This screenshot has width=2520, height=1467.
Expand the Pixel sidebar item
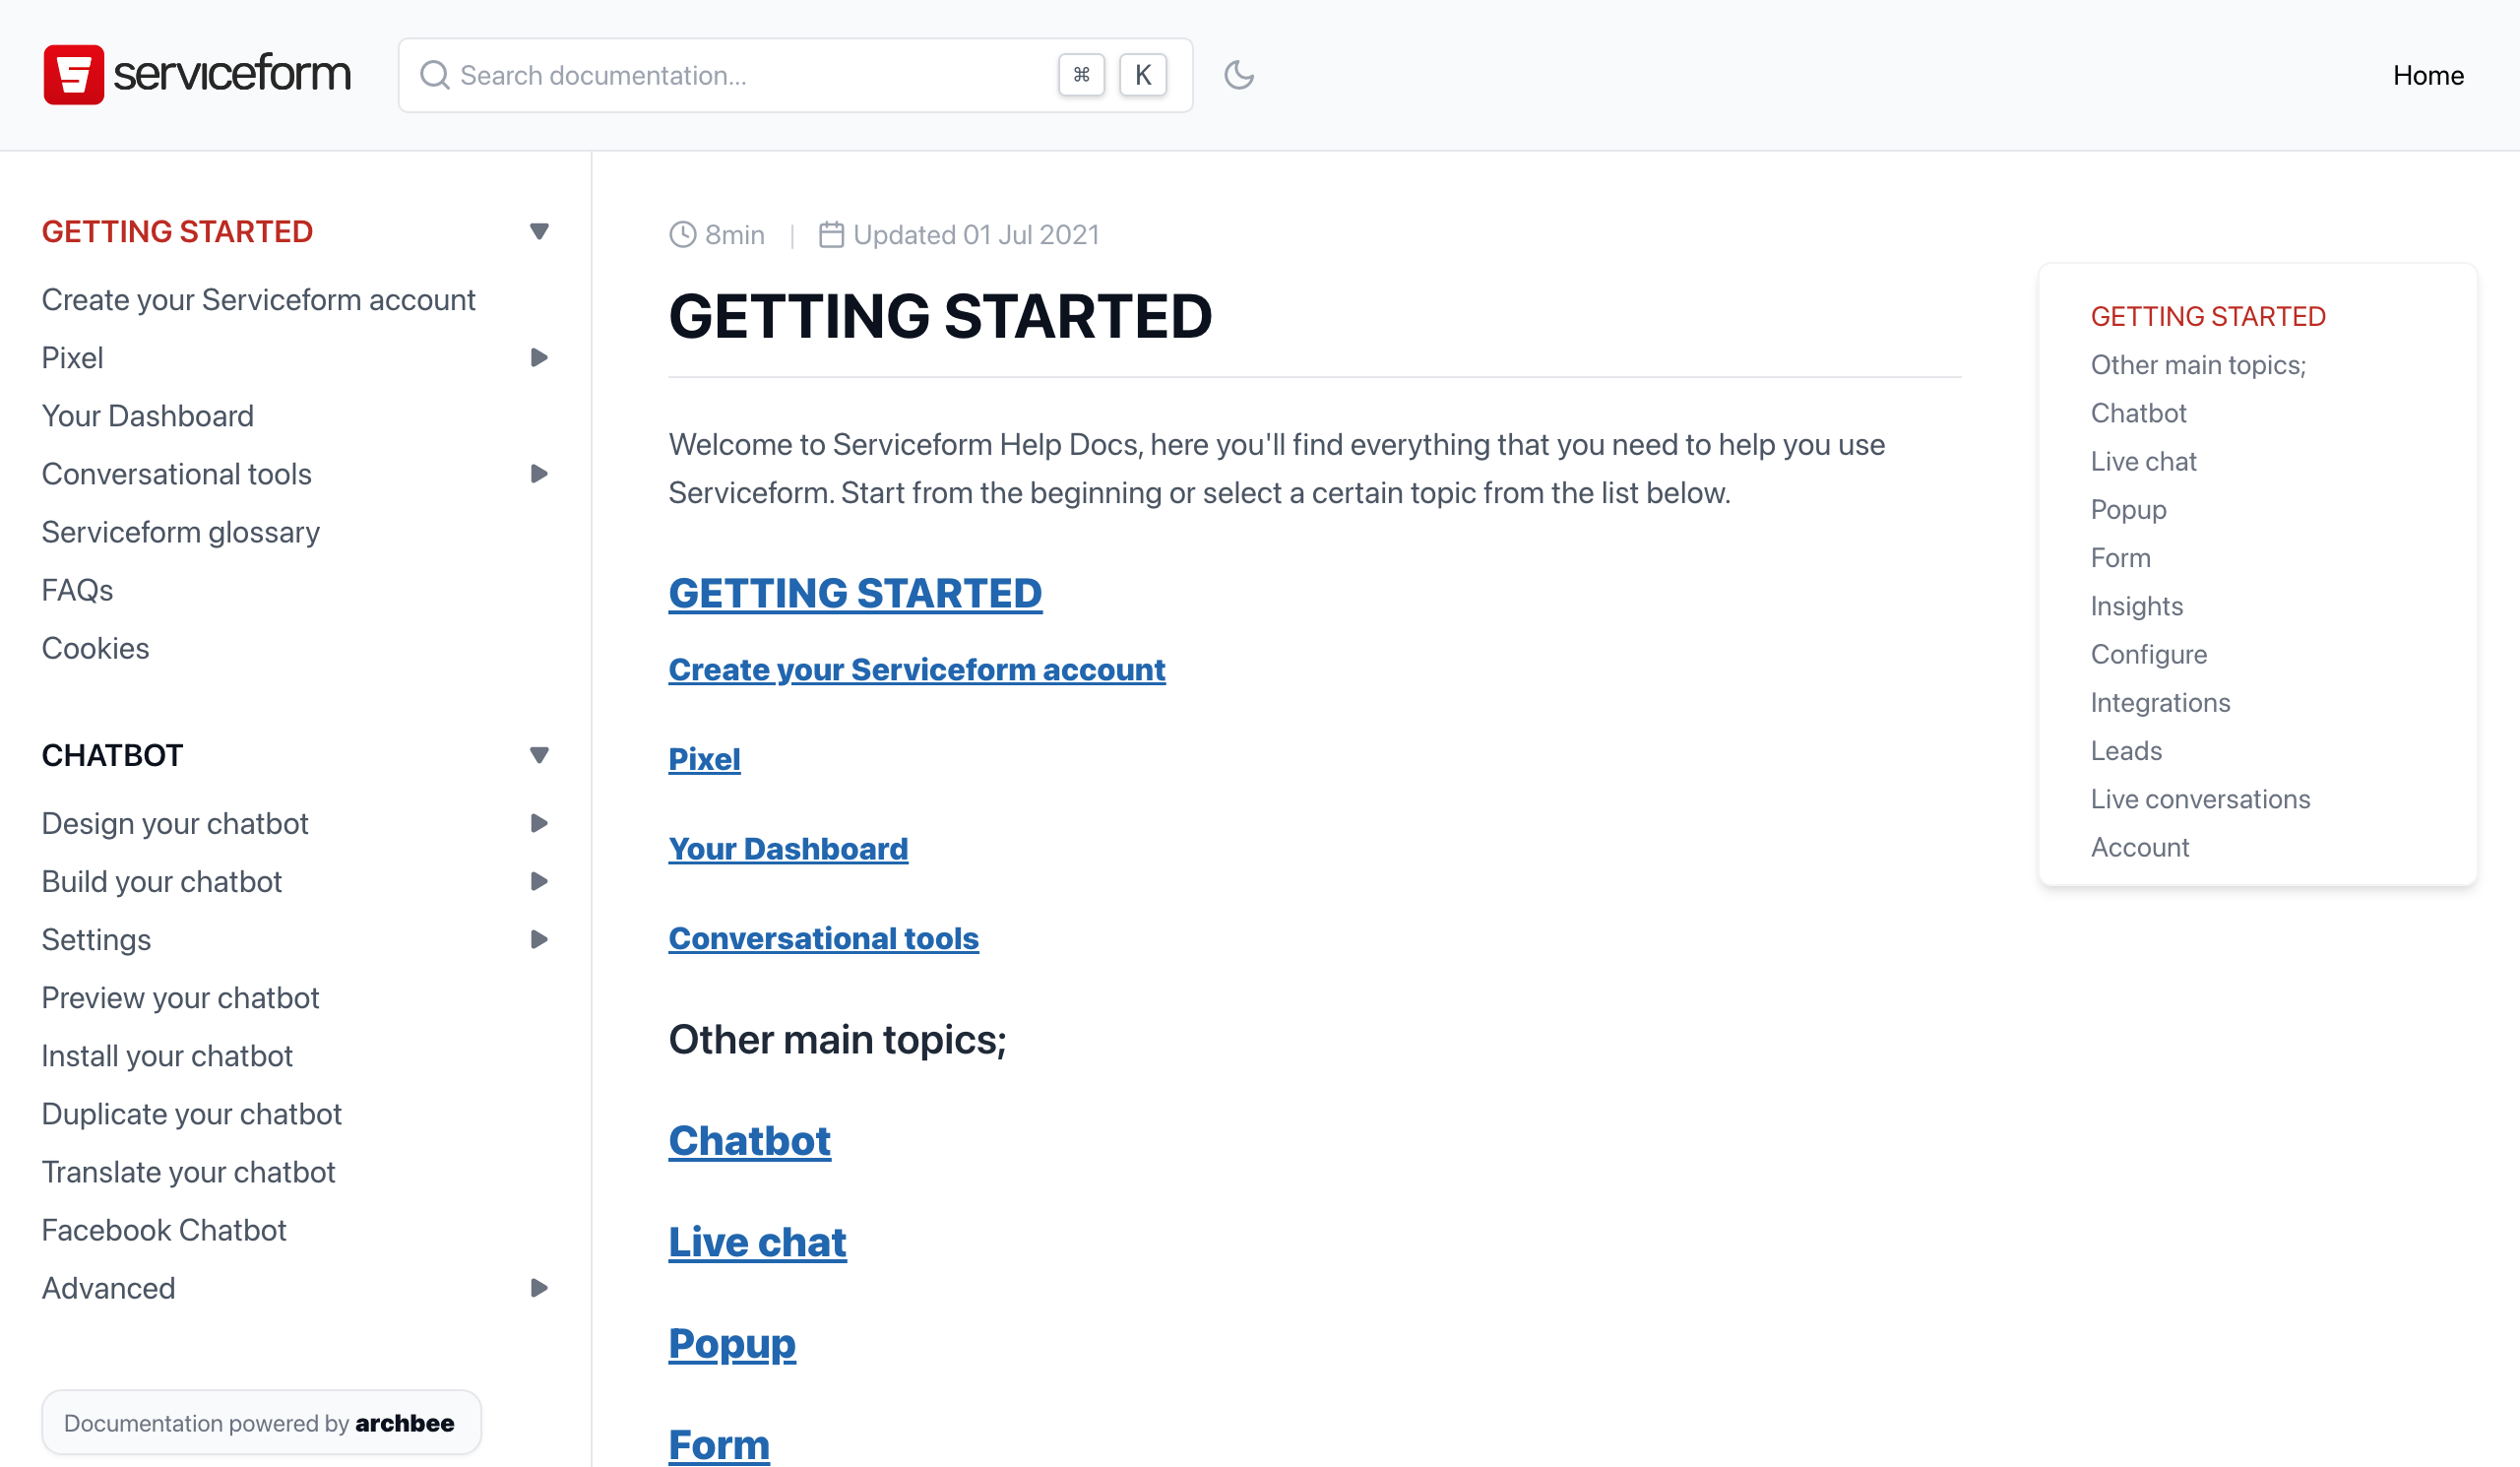[x=539, y=358]
